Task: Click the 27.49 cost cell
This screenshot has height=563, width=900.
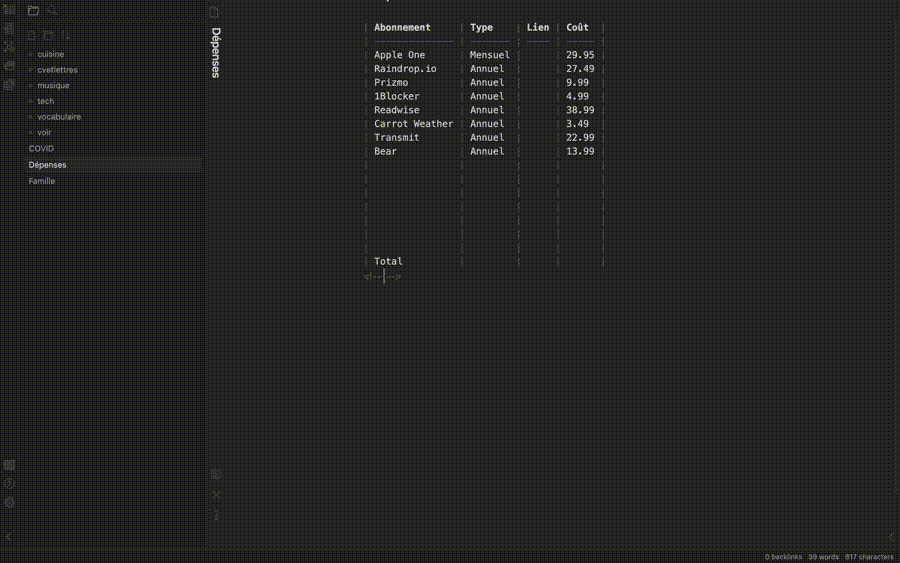Action: click(x=580, y=69)
